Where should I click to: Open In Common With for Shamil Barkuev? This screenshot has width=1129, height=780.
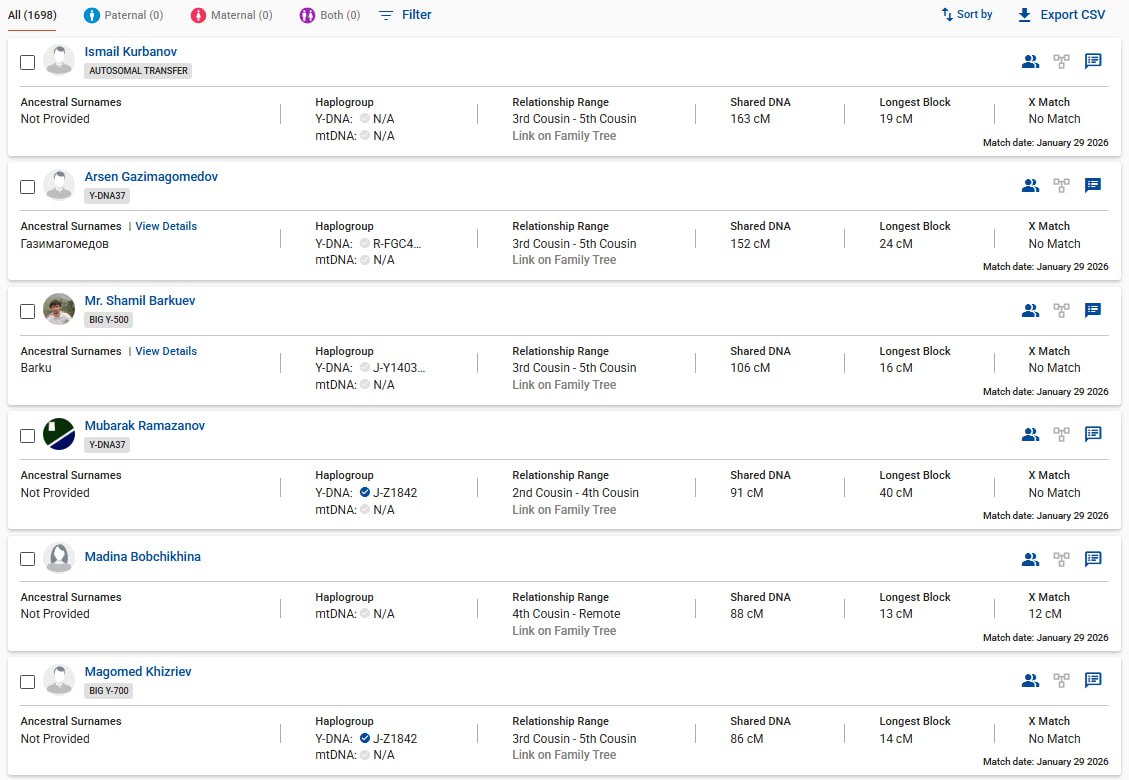pos(1030,310)
